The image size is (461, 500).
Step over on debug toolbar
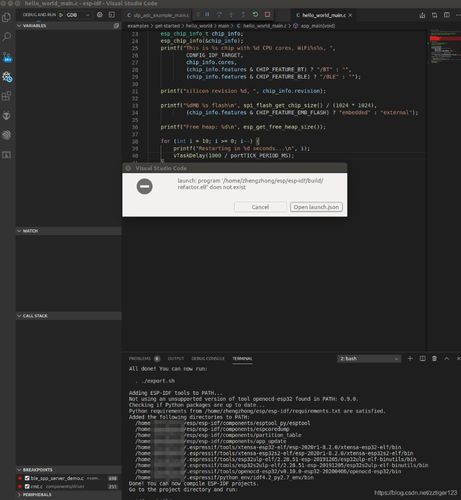pyautogui.click(x=219, y=15)
